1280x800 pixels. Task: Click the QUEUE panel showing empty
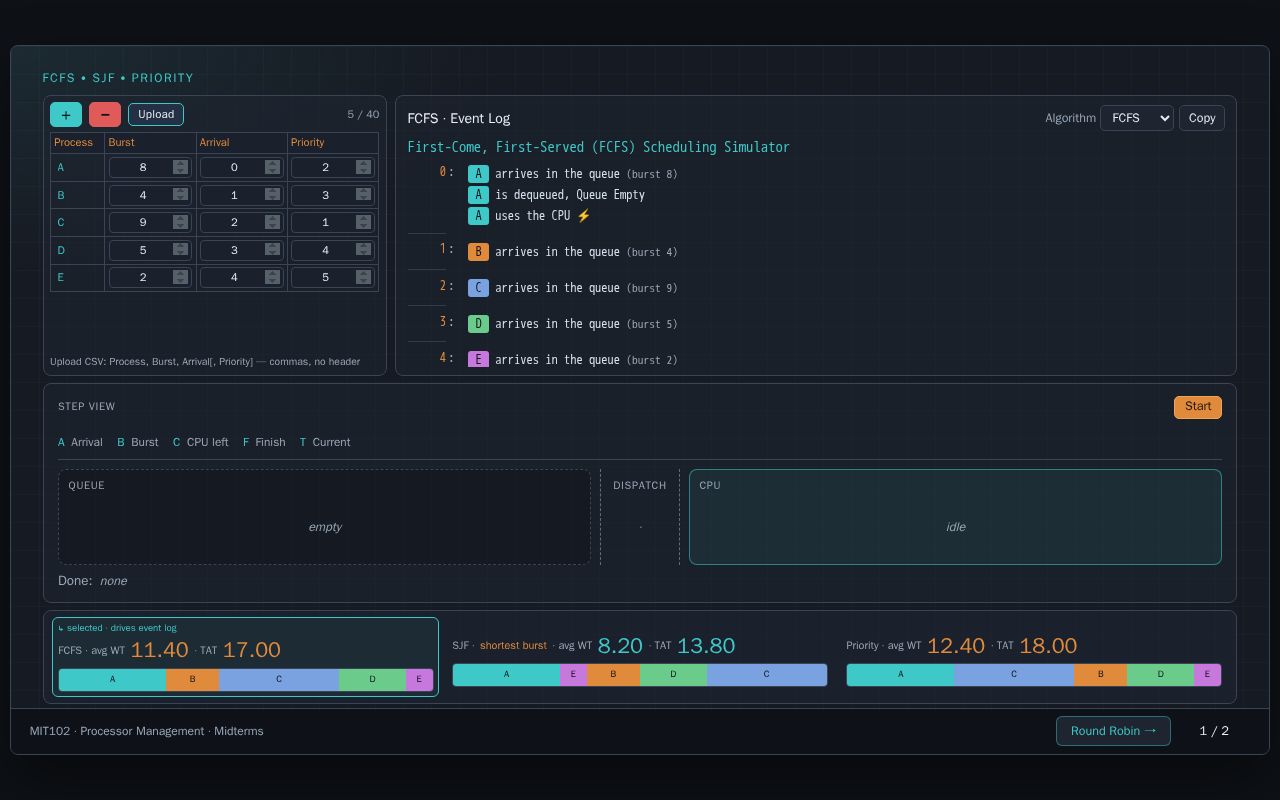(325, 517)
